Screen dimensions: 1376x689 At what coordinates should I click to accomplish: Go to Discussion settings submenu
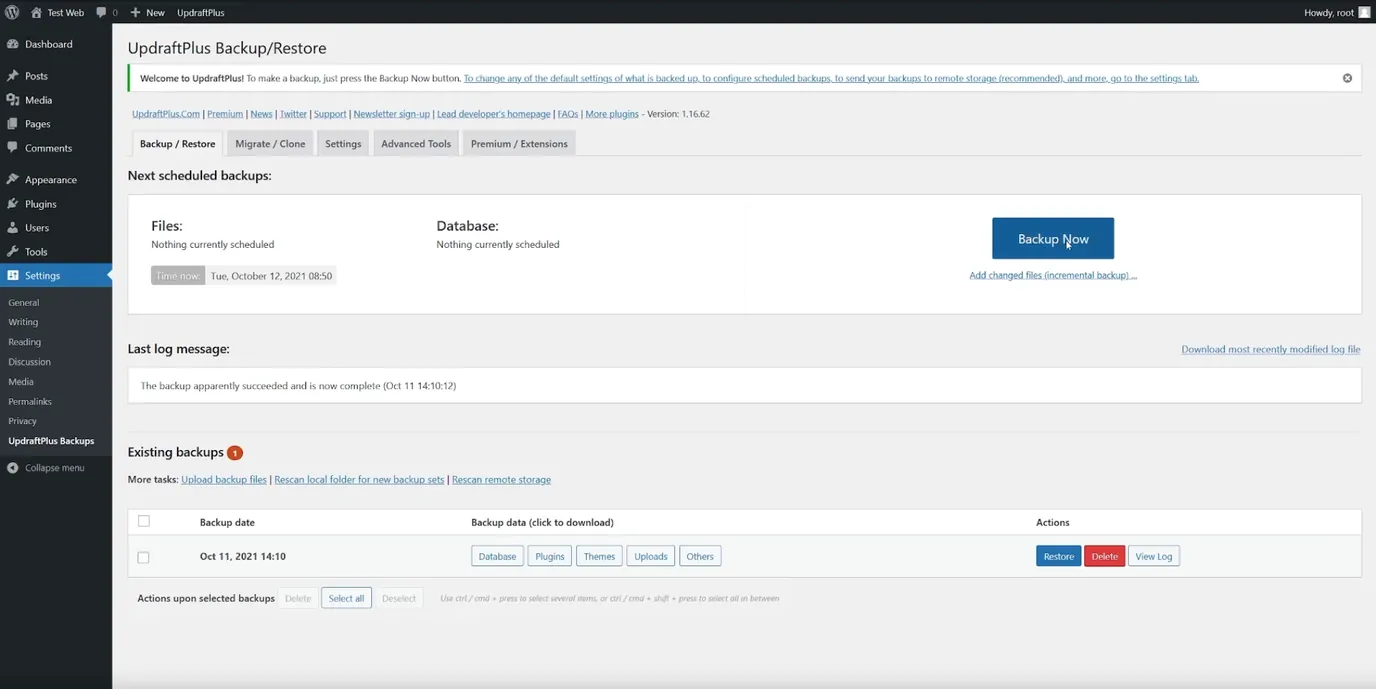29,362
